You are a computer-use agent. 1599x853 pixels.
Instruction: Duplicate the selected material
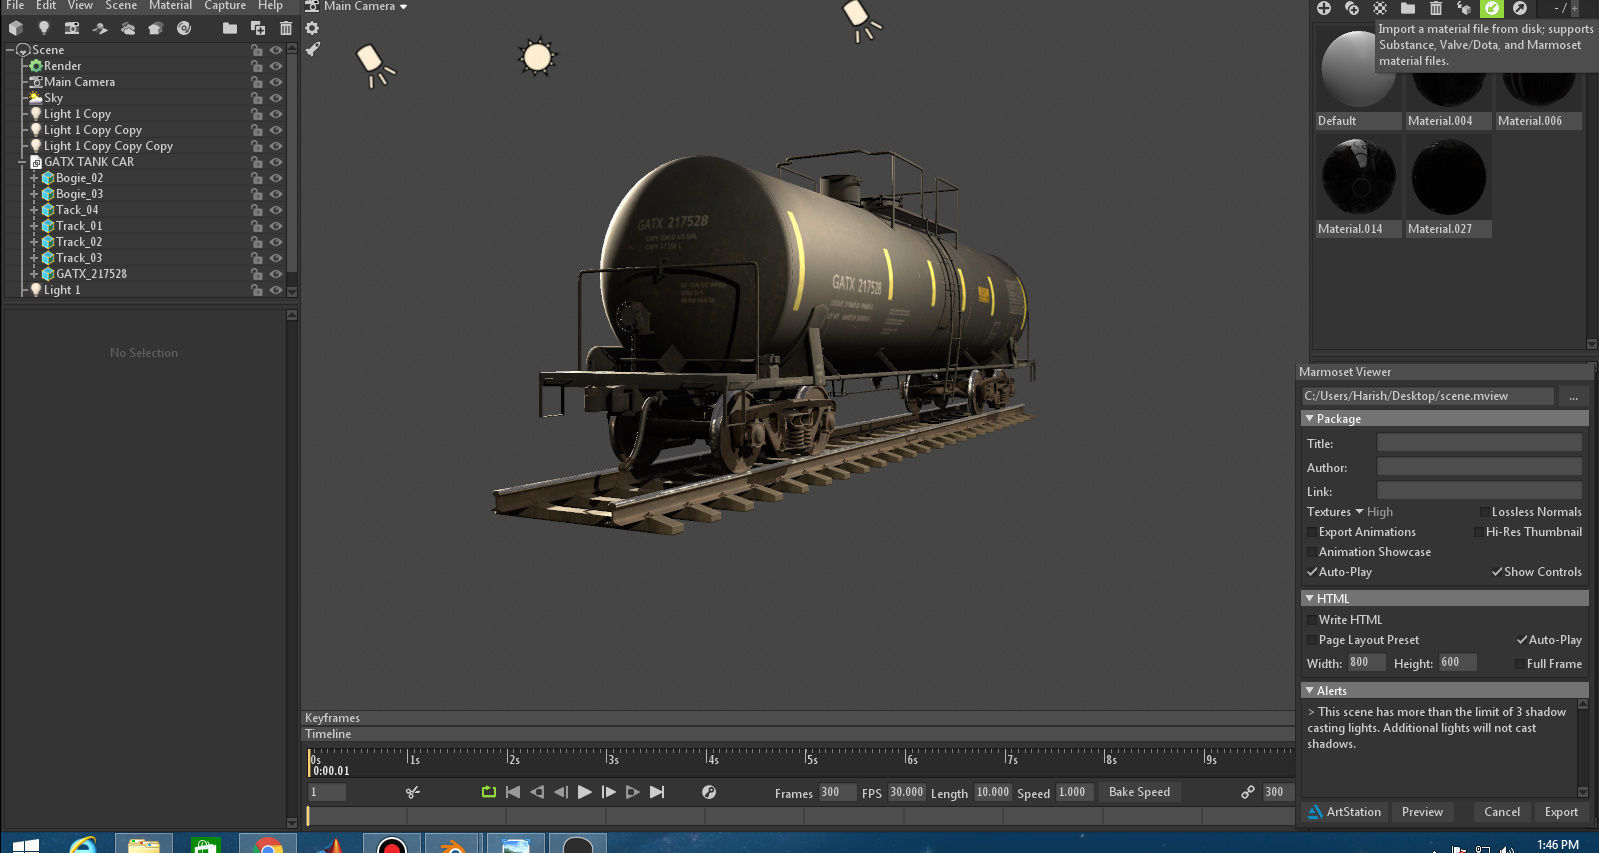[x=1352, y=8]
